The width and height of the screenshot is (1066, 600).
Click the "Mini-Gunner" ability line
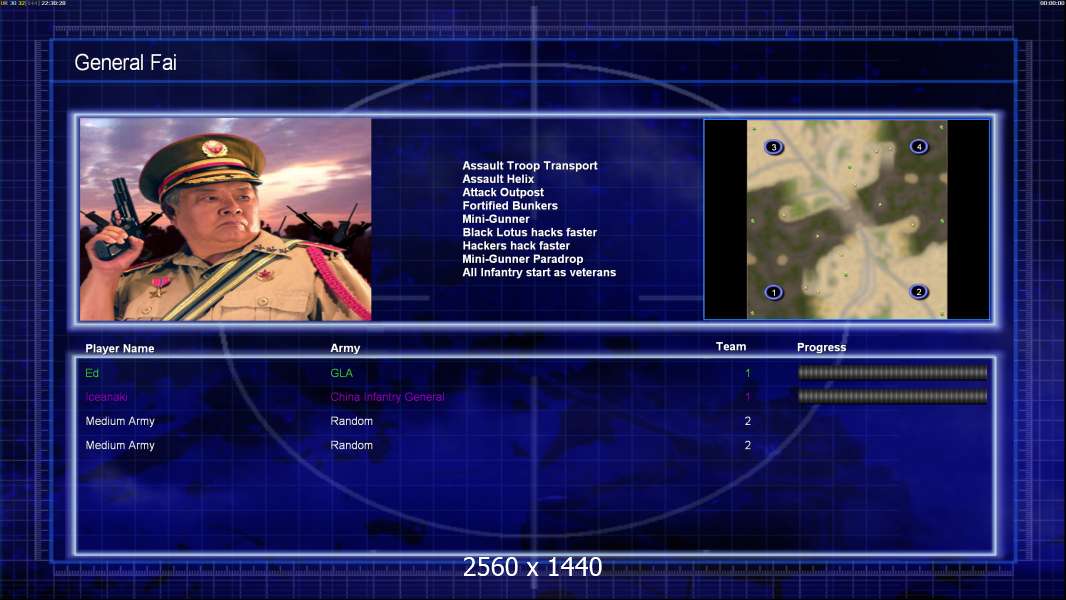[496, 219]
